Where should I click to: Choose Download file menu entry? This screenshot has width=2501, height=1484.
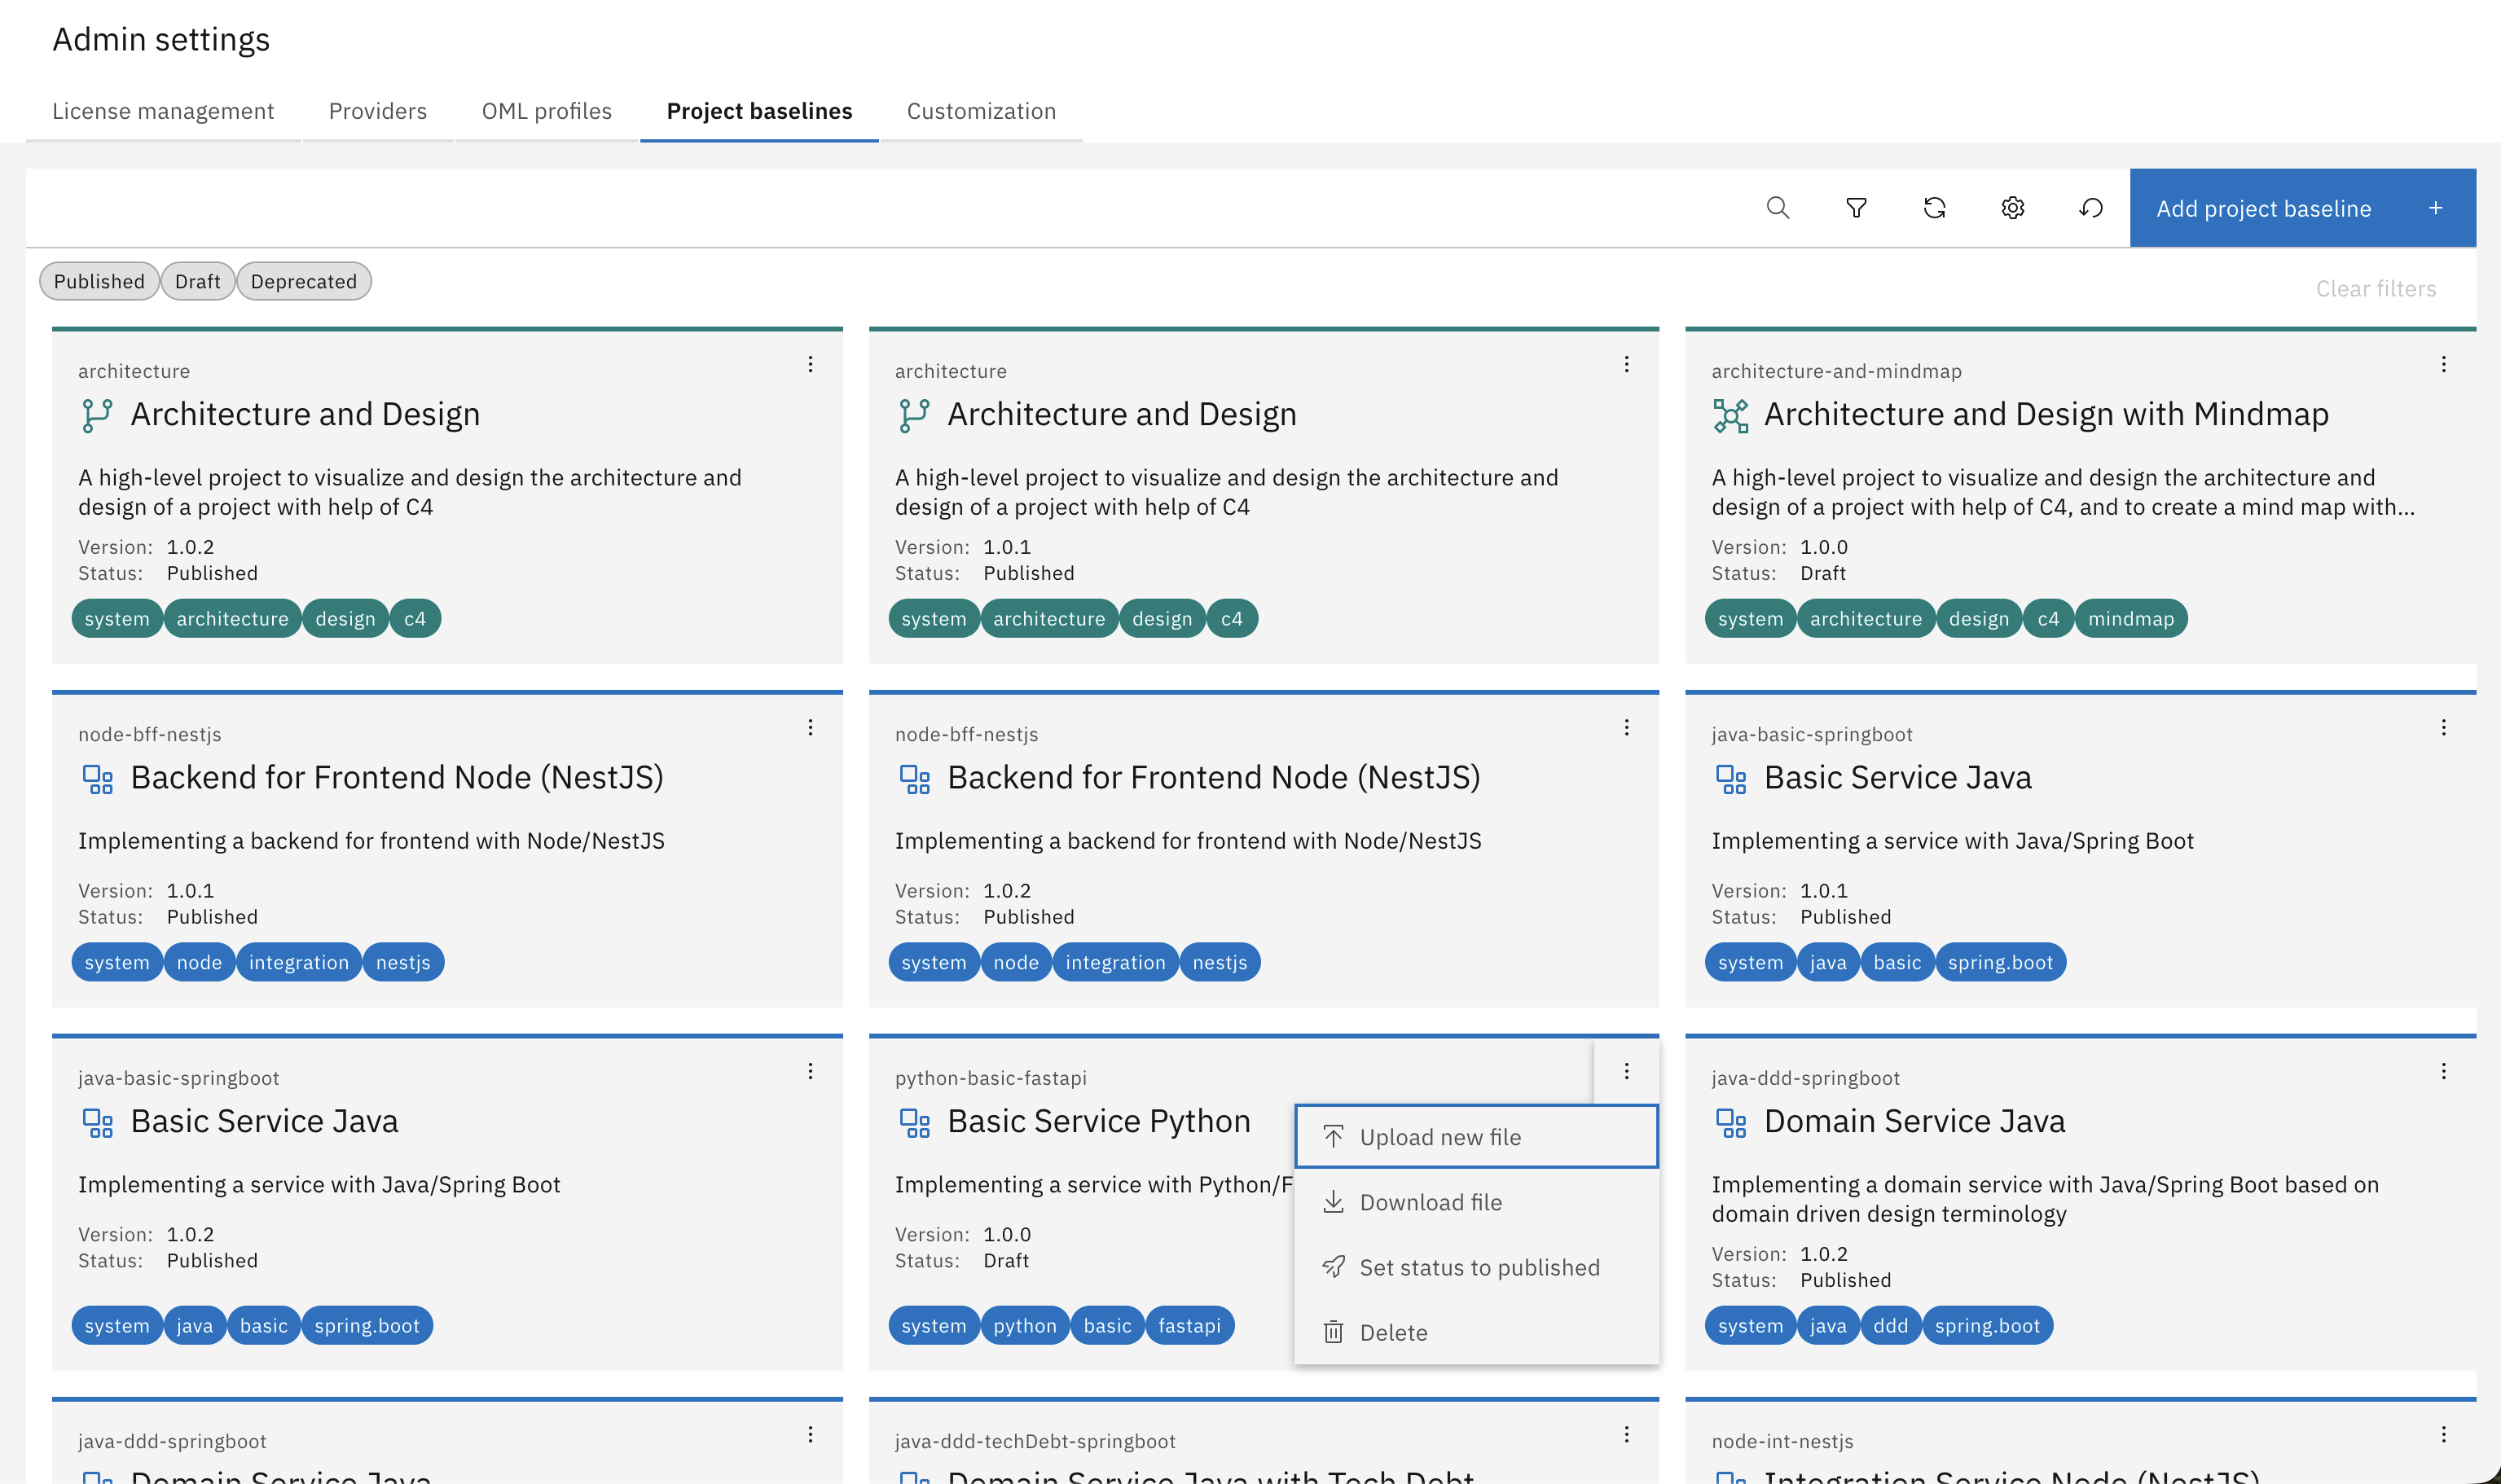pyautogui.click(x=1476, y=1202)
